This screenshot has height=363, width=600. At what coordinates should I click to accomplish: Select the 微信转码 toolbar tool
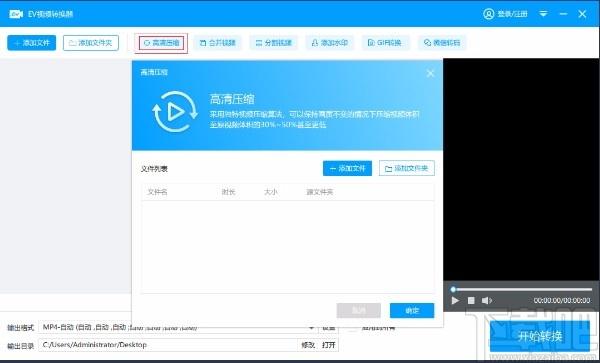tap(442, 43)
